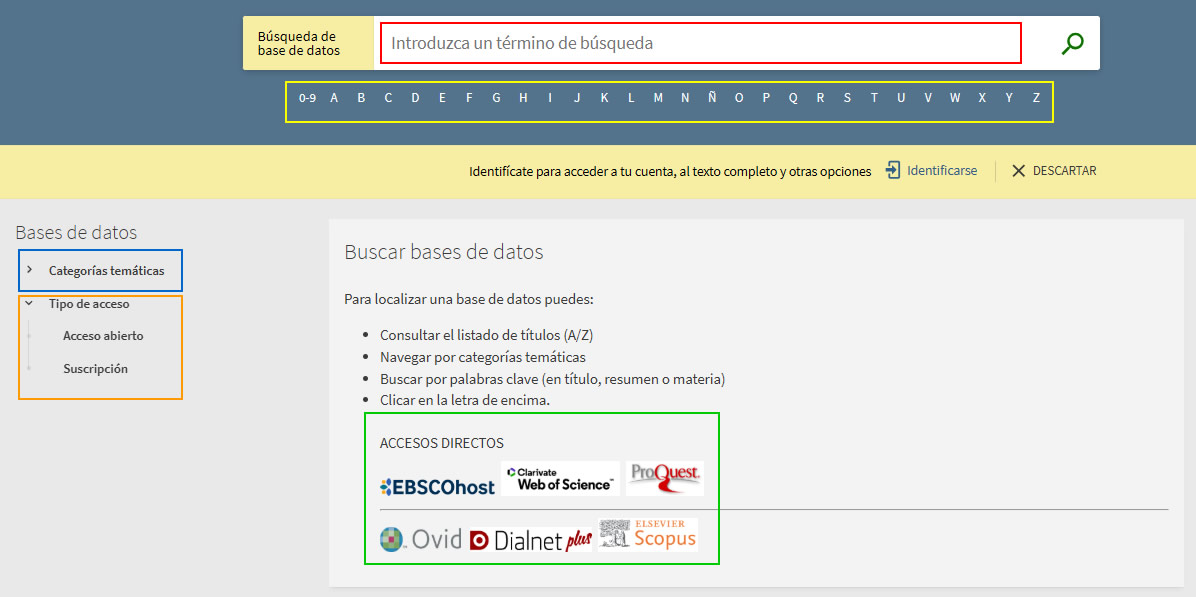This screenshot has width=1196, height=597.
Task: Browse databases starting with letter C
Action: point(388,98)
